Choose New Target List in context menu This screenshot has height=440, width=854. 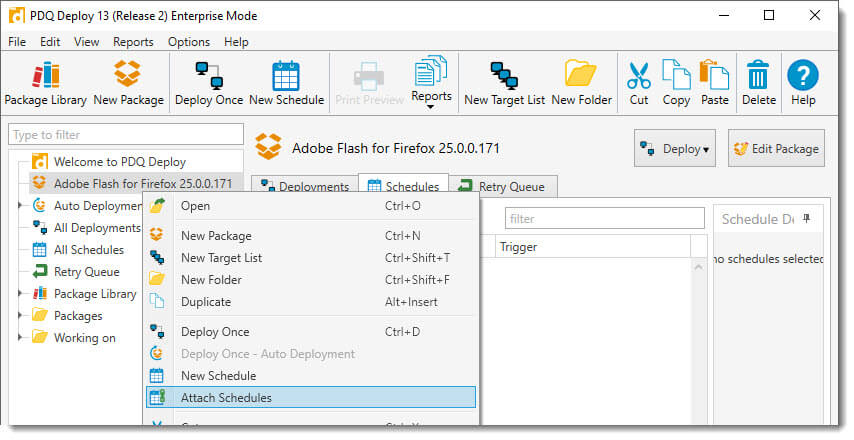[310, 258]
